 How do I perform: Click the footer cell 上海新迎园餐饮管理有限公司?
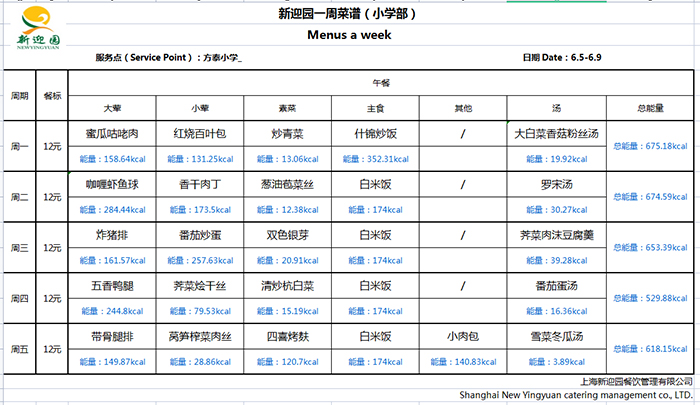tap(636, 382)
